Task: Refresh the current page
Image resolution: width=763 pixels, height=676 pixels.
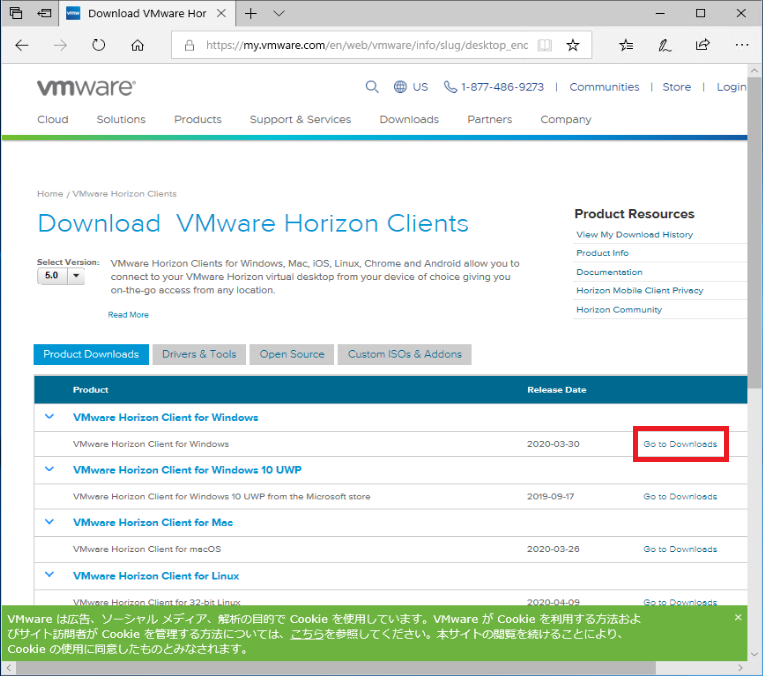Action: [x=99, y=45]
